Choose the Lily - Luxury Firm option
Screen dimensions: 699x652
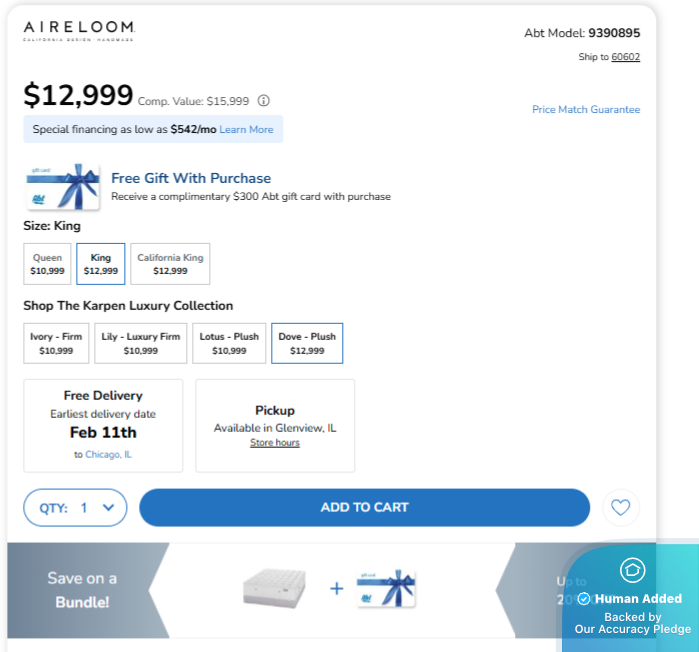[140, 343]
